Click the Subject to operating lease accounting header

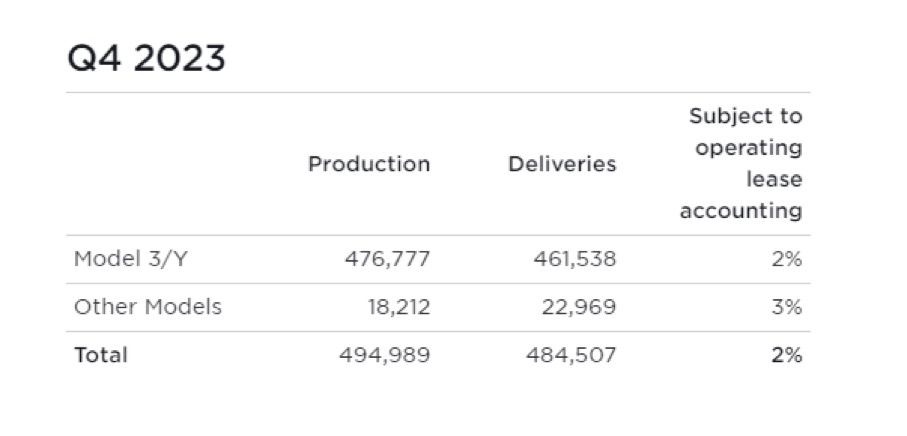(741, 164)
